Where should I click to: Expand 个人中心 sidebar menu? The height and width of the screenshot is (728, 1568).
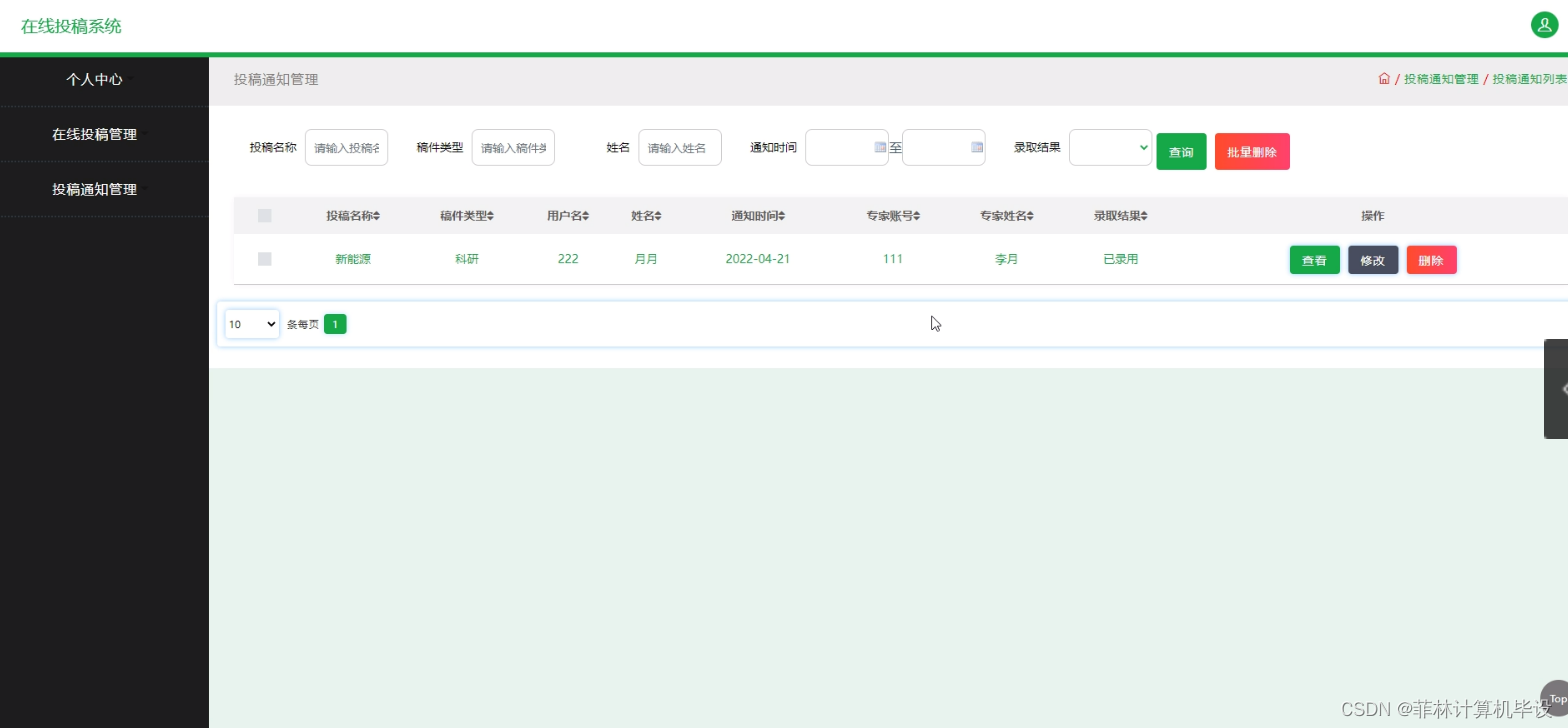[95, 79]
